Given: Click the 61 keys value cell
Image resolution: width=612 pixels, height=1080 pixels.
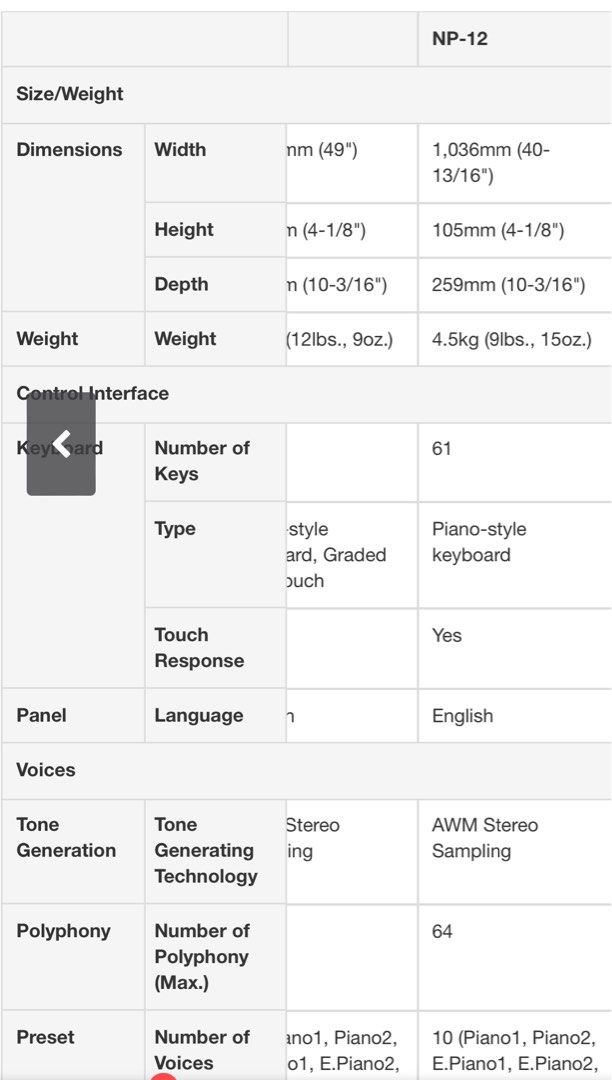Looking at the screenshot, I should coord(514,462).
